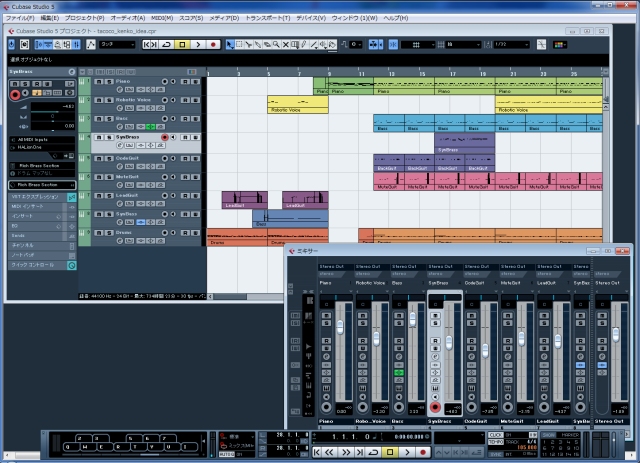Image resolution: width=640 pixels, height=463 pixels.
Task: Click the Color palette toolbar icon
Action: click(x=560, y=45)
